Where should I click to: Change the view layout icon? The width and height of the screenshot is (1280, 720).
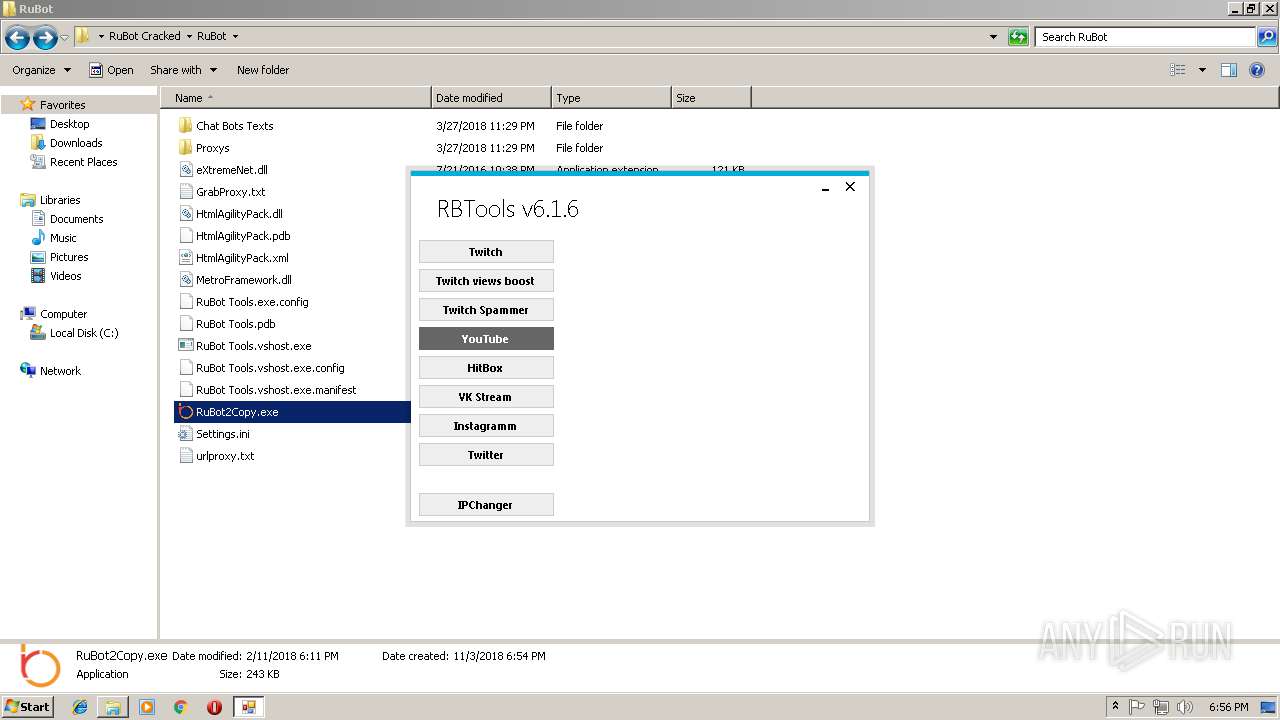click(x=1178, y=70)
